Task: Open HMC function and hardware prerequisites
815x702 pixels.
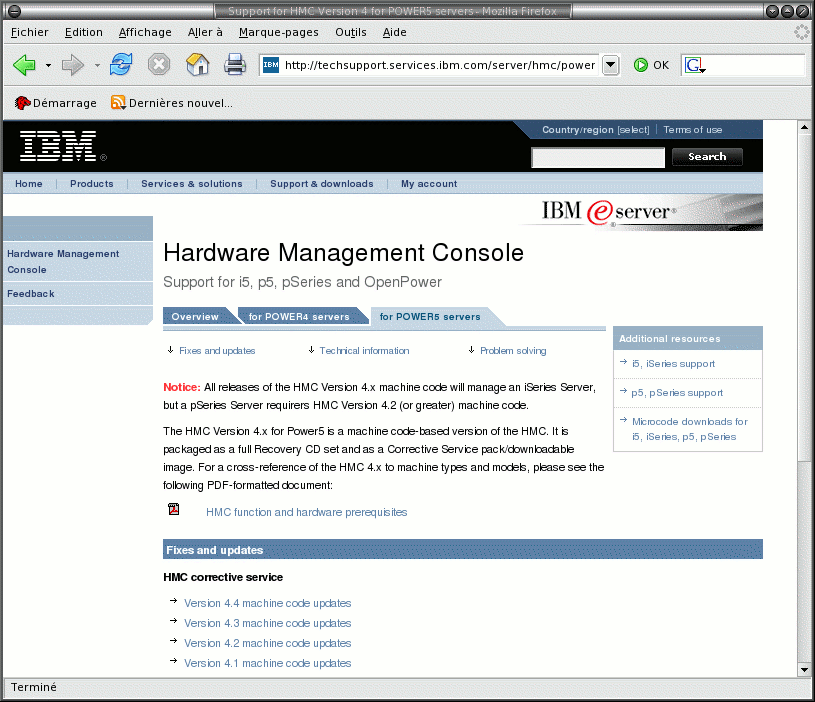Action: tap(307, 512)
